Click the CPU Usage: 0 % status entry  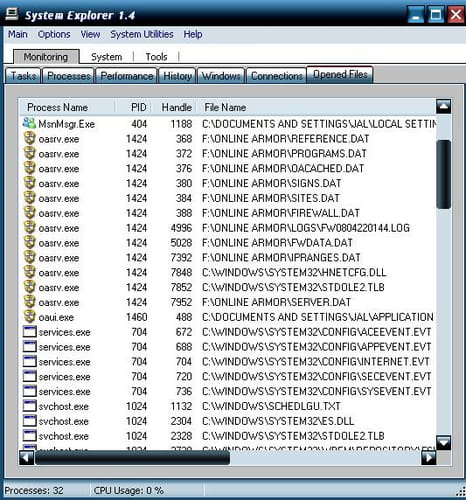129,490
